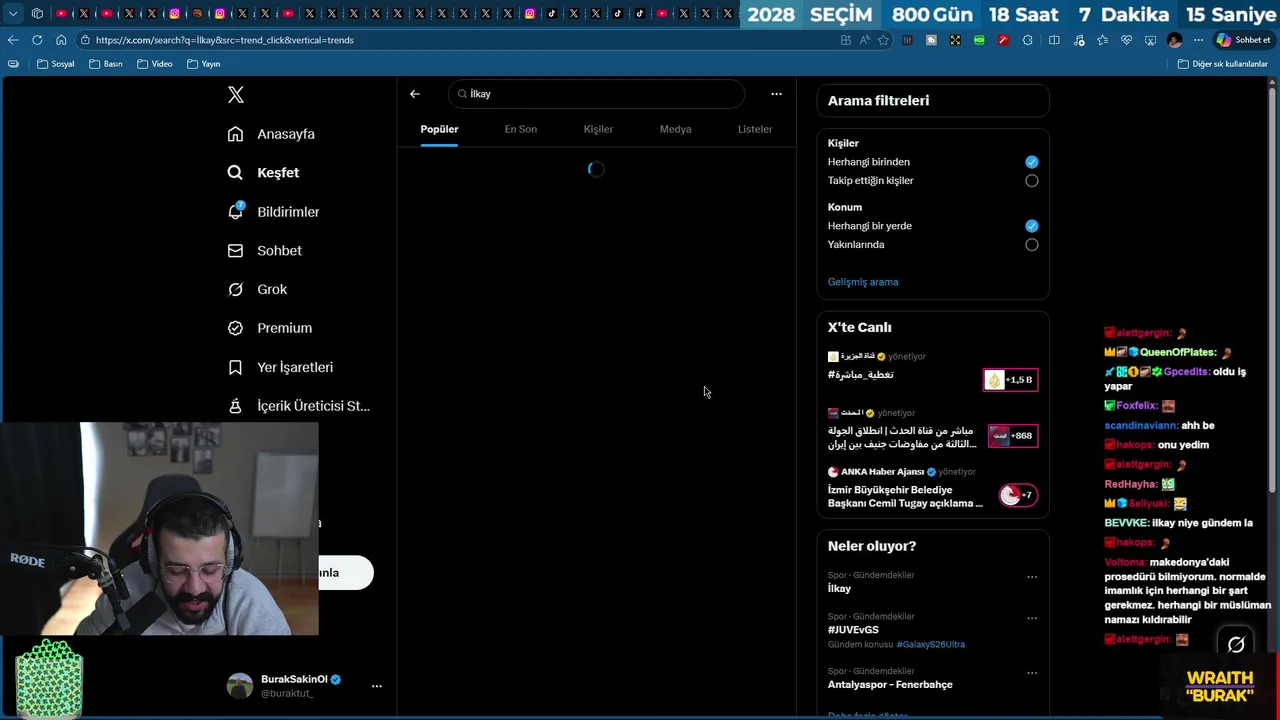Click the browser profile avatar
Viewport: 1280px width, 720px height.
pos(1175,40)
